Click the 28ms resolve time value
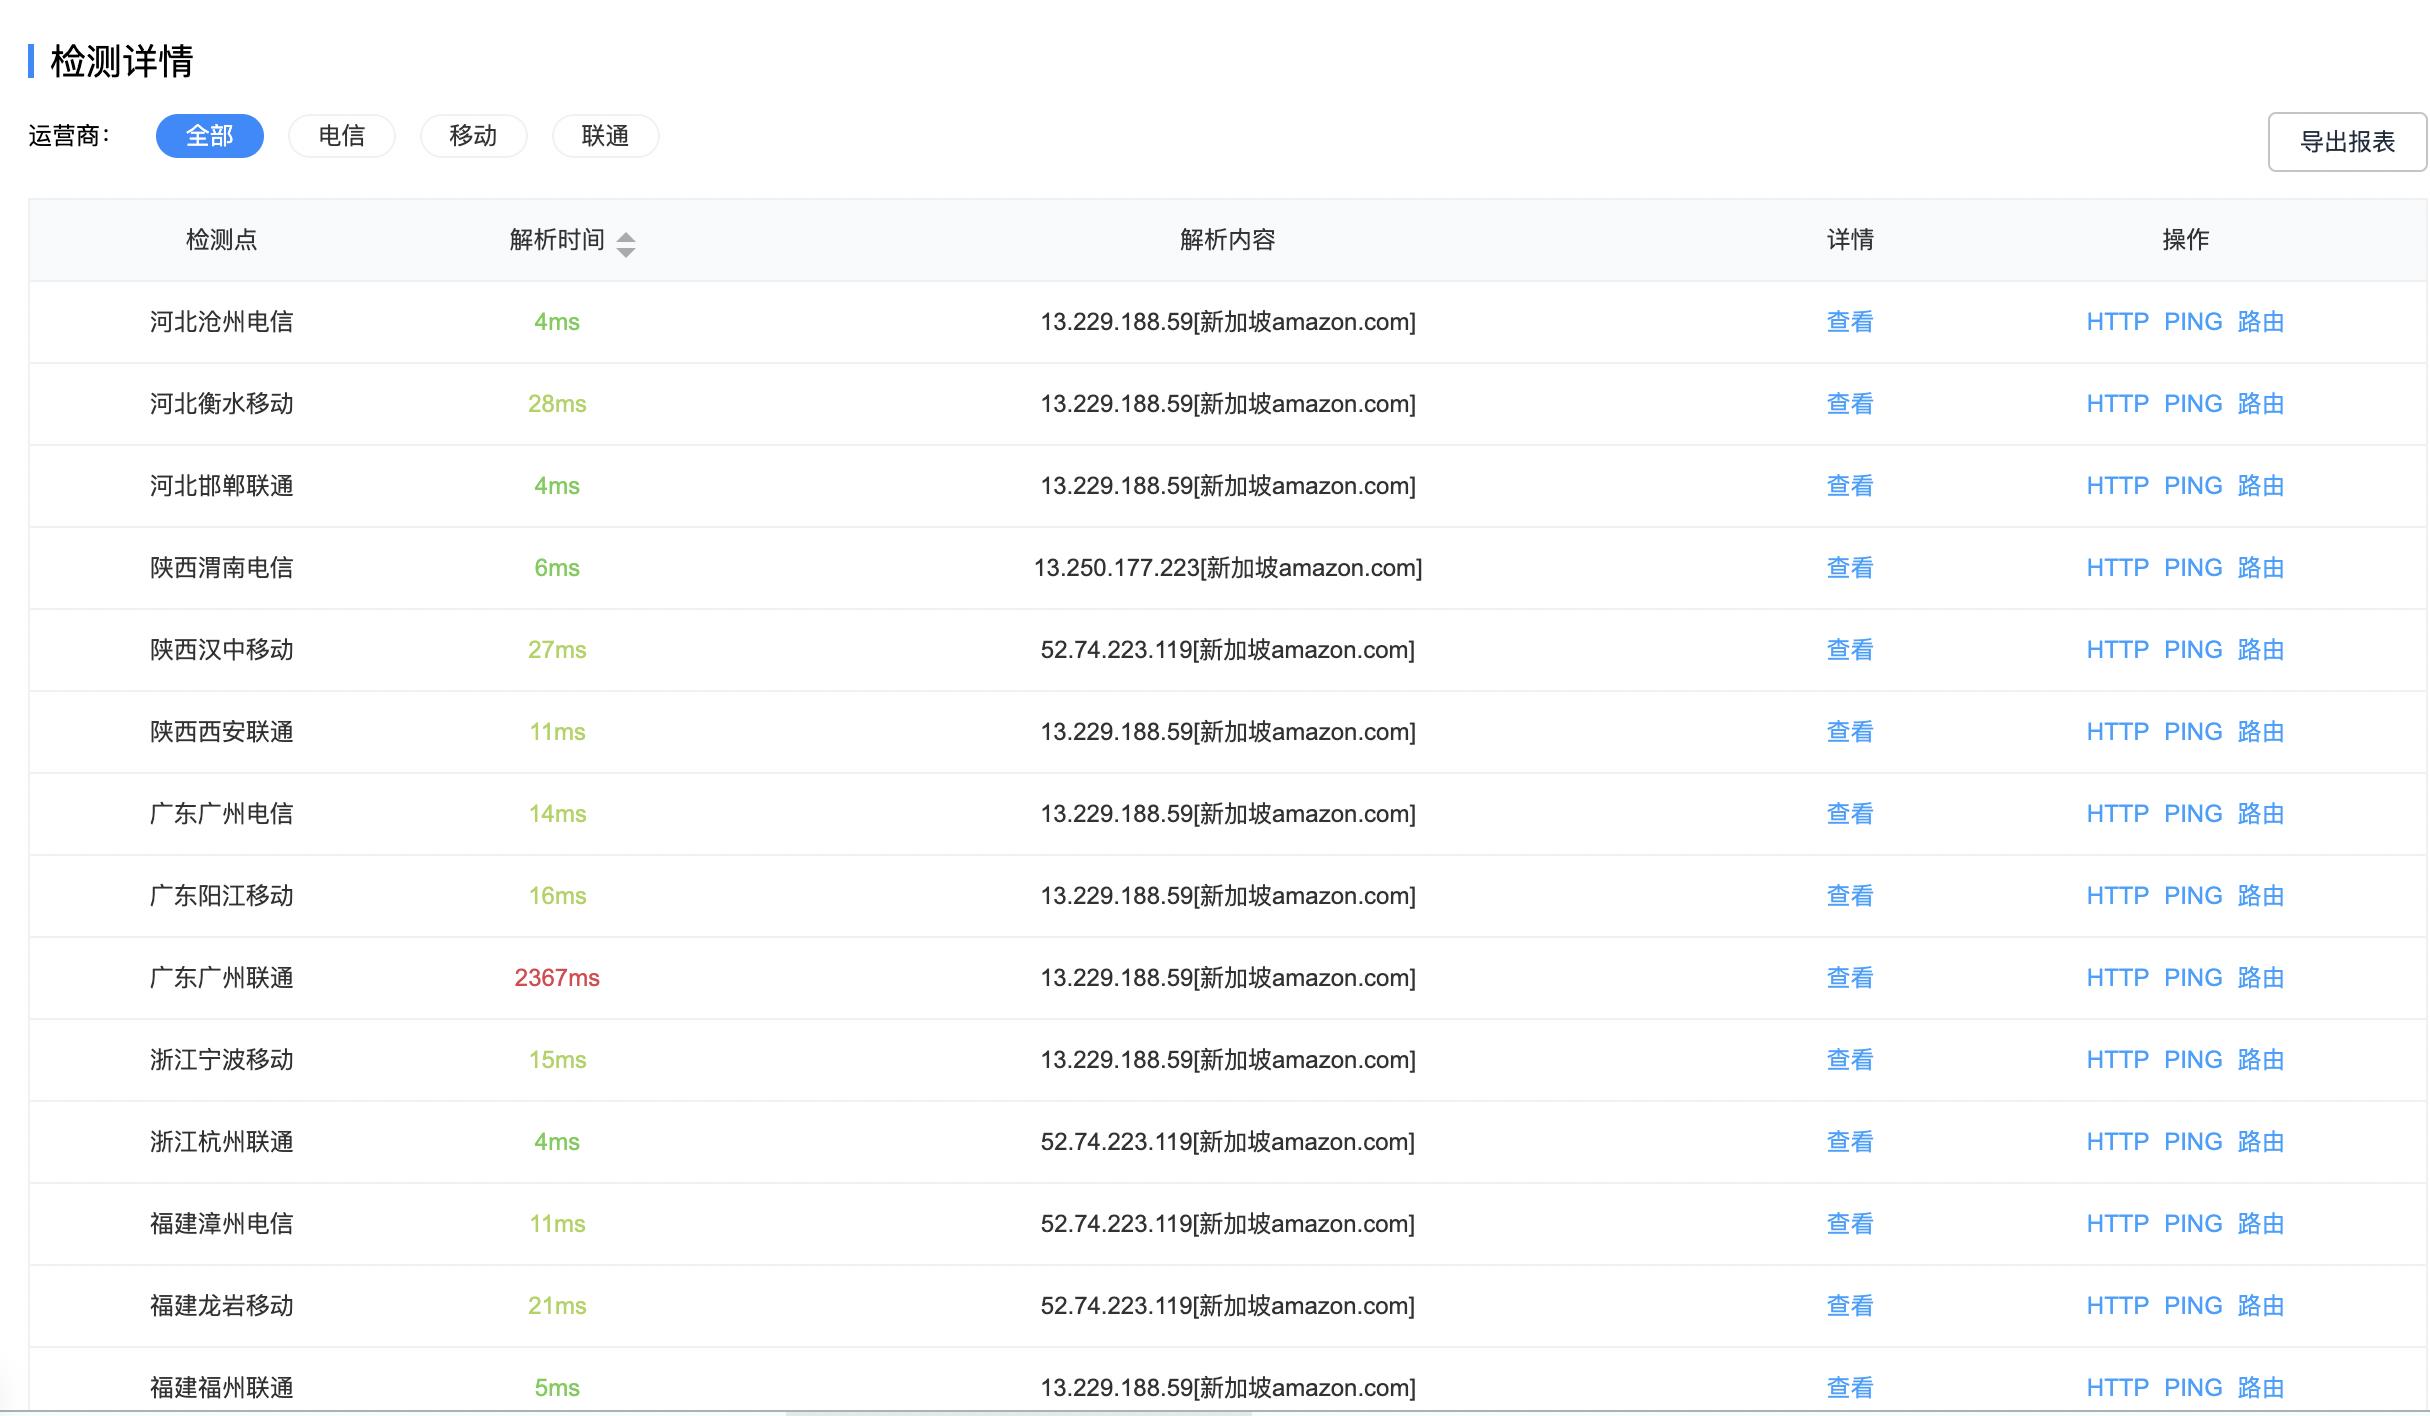This screenshot has height=1416, width=2430. [557, 404]
